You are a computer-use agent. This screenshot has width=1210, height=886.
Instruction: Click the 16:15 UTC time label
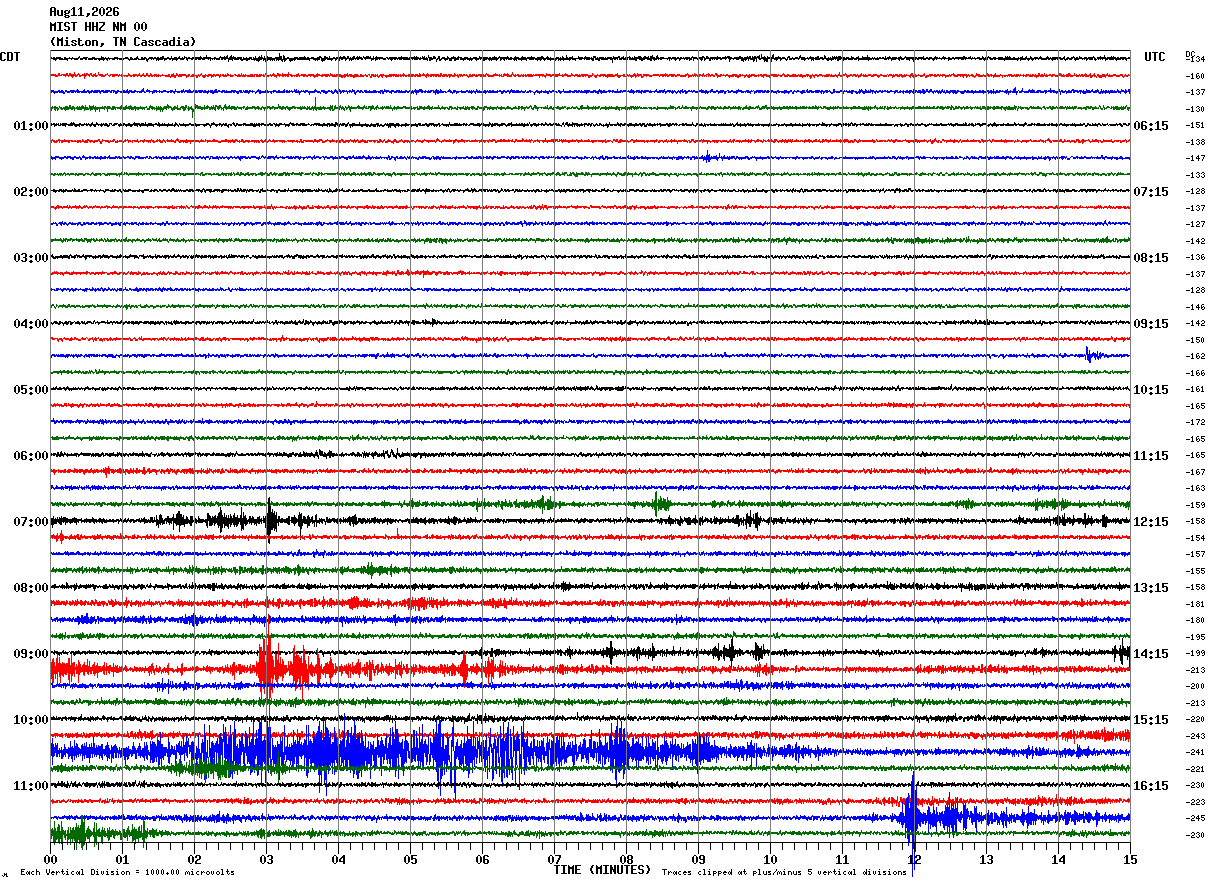1150,786
